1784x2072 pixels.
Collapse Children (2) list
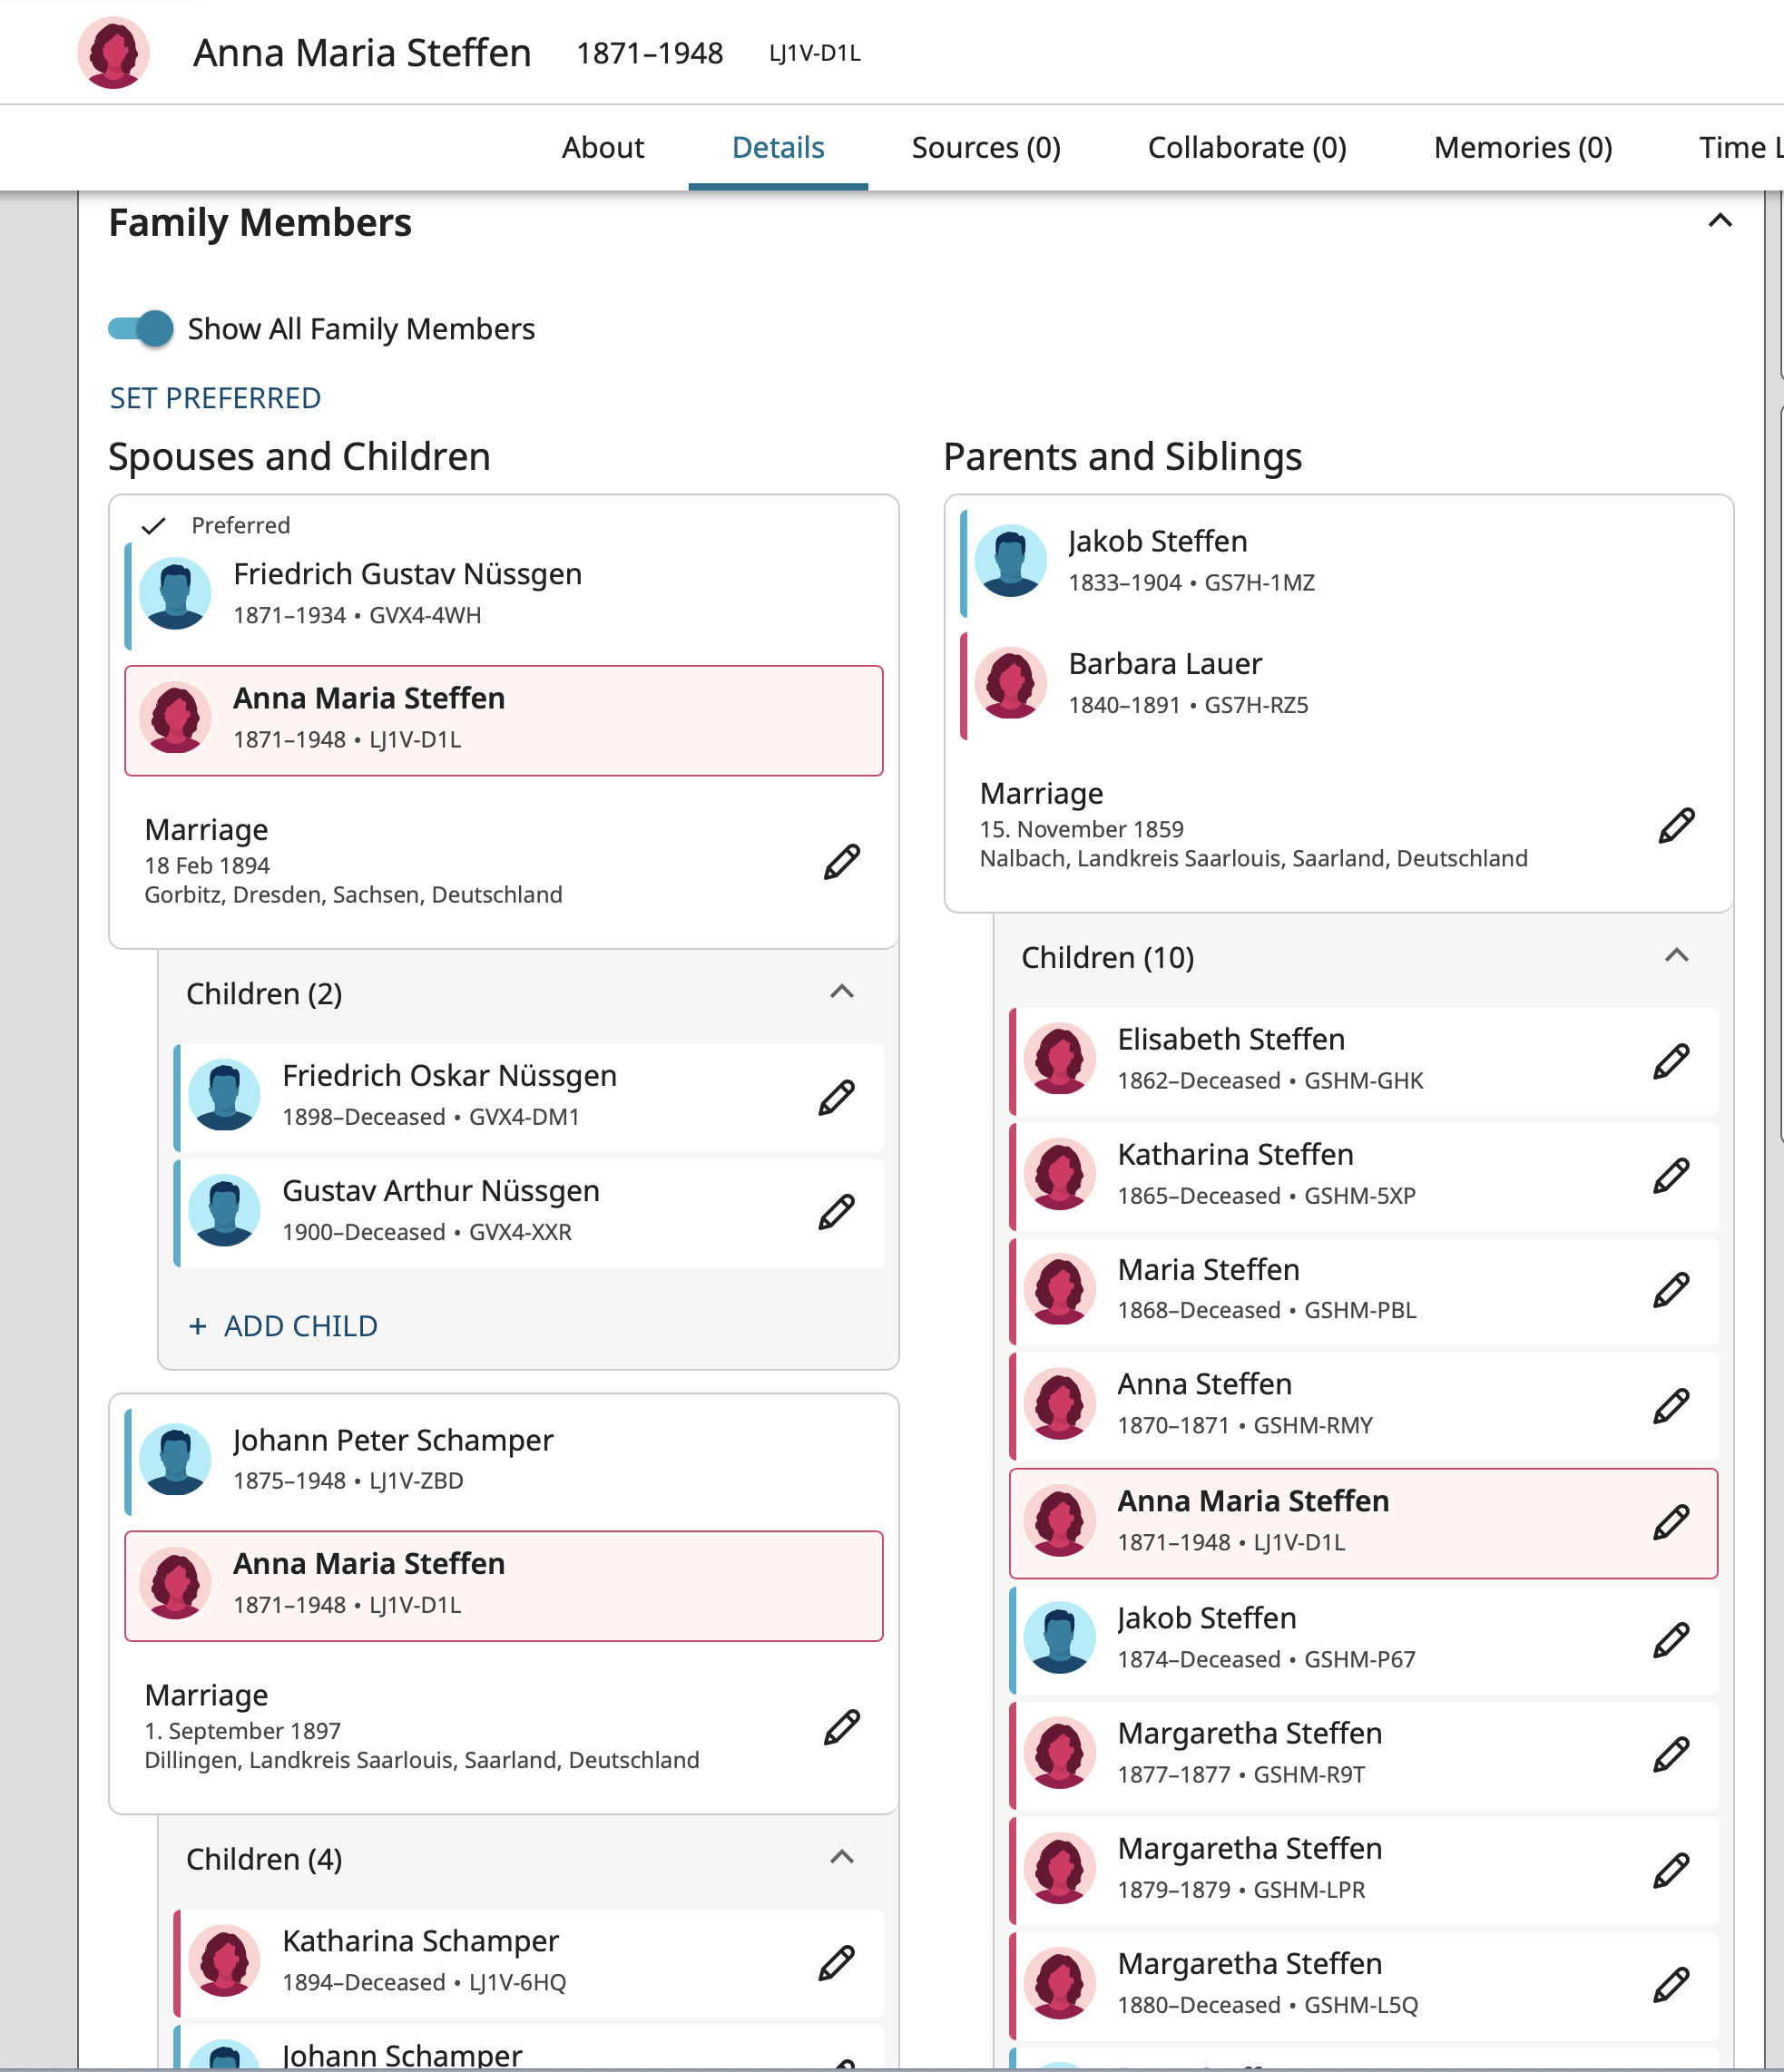(x=841, y=992)
